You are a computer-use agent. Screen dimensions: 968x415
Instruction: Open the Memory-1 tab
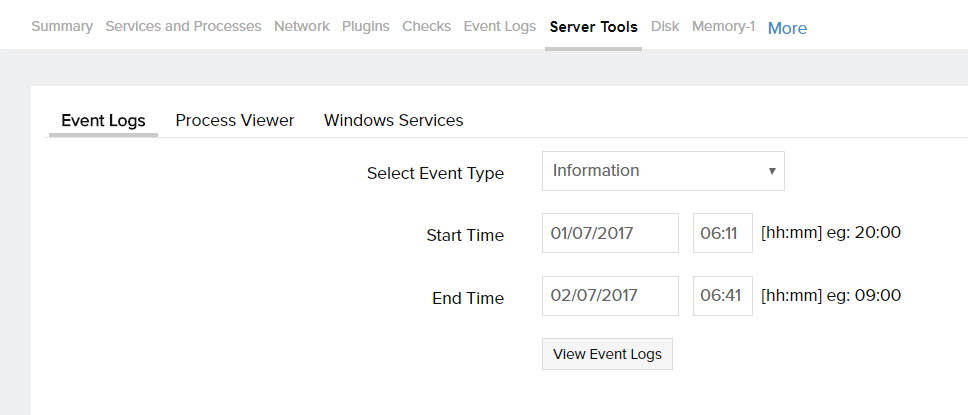[x=723, y=27]
